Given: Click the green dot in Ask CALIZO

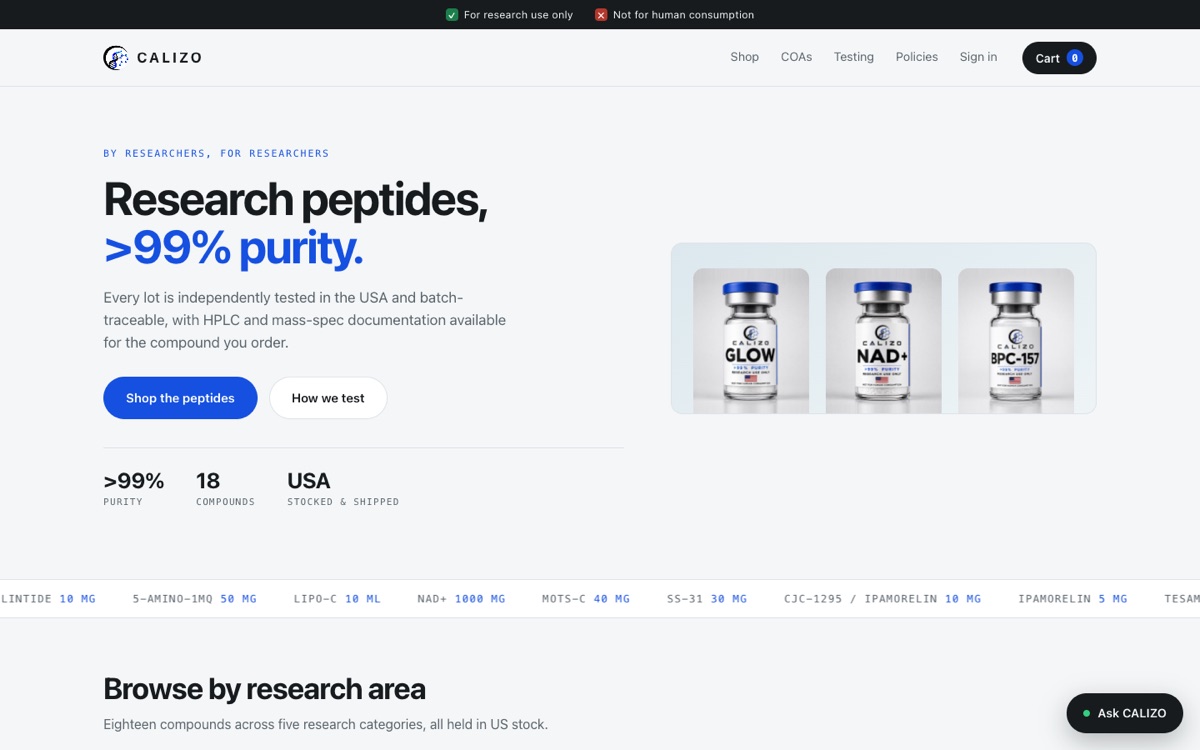Looking at the screenshot, I should pos(1087,714).
